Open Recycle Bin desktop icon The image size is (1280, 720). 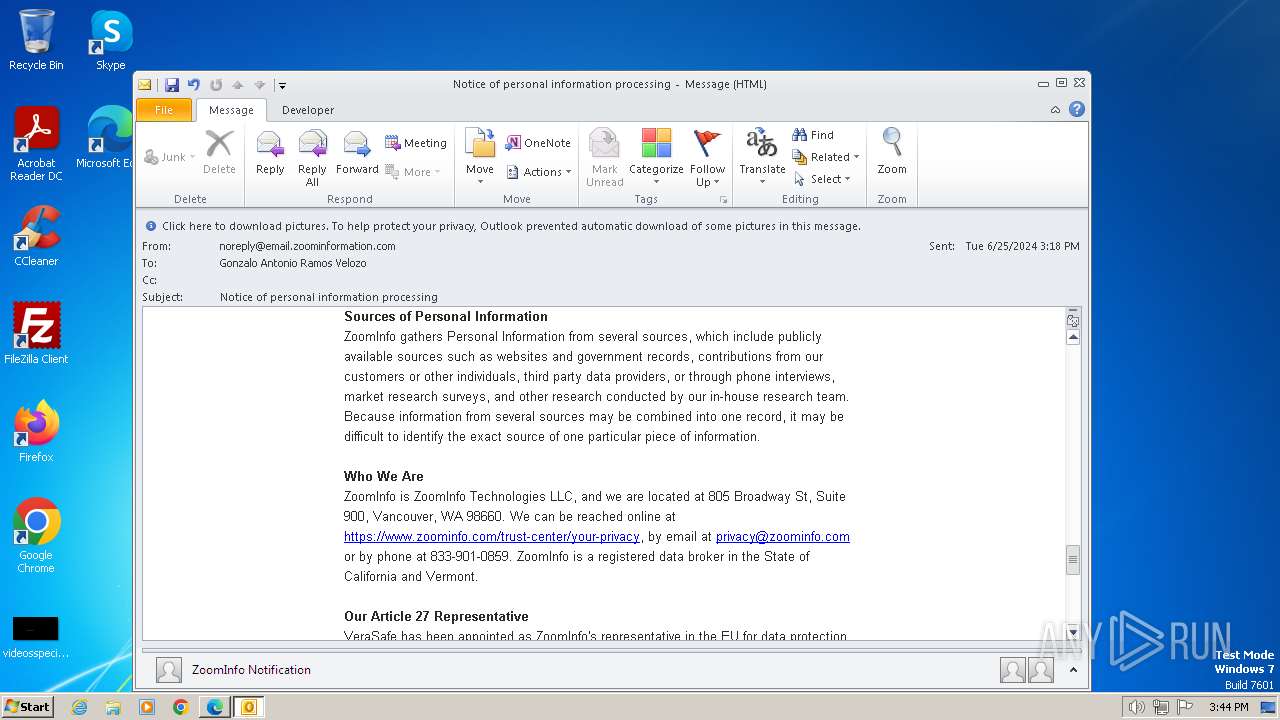pos(36,41)
